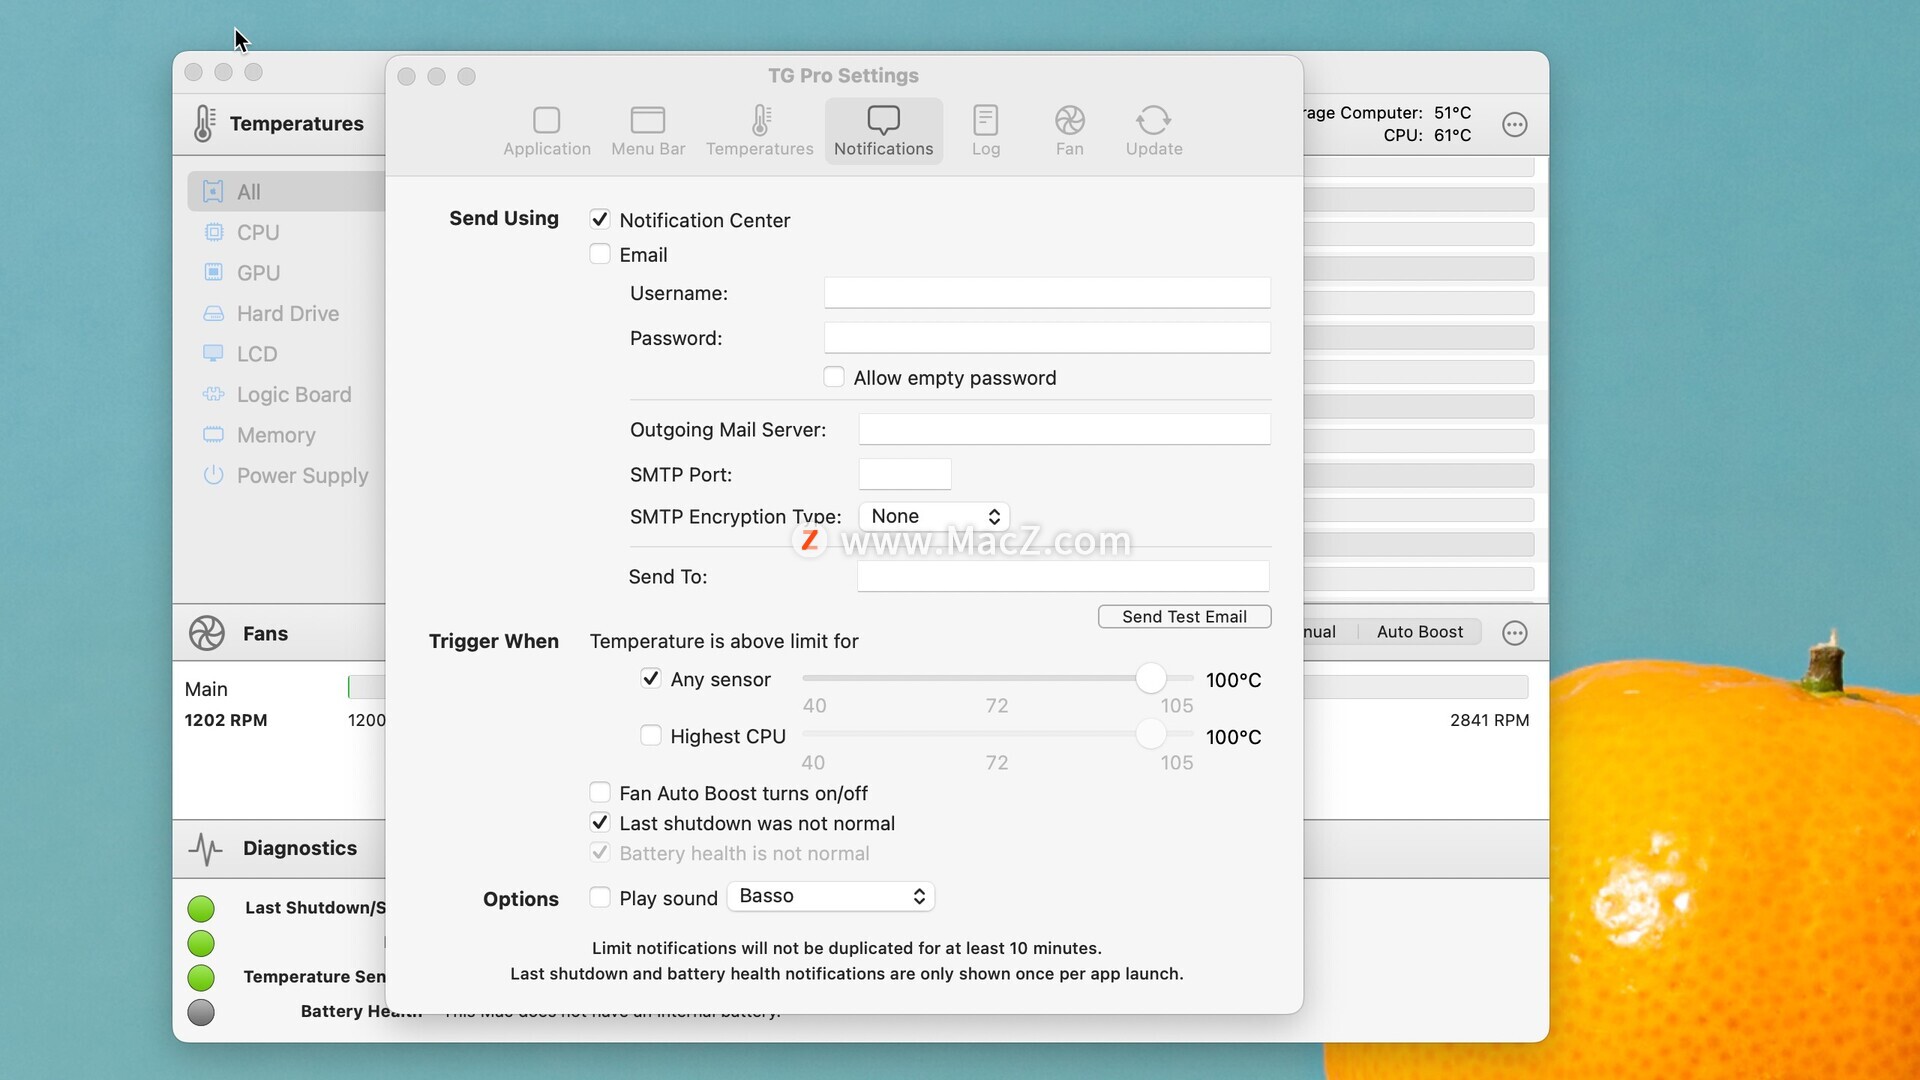Click the Battery Health gray status indicator

pos(201,1012)
